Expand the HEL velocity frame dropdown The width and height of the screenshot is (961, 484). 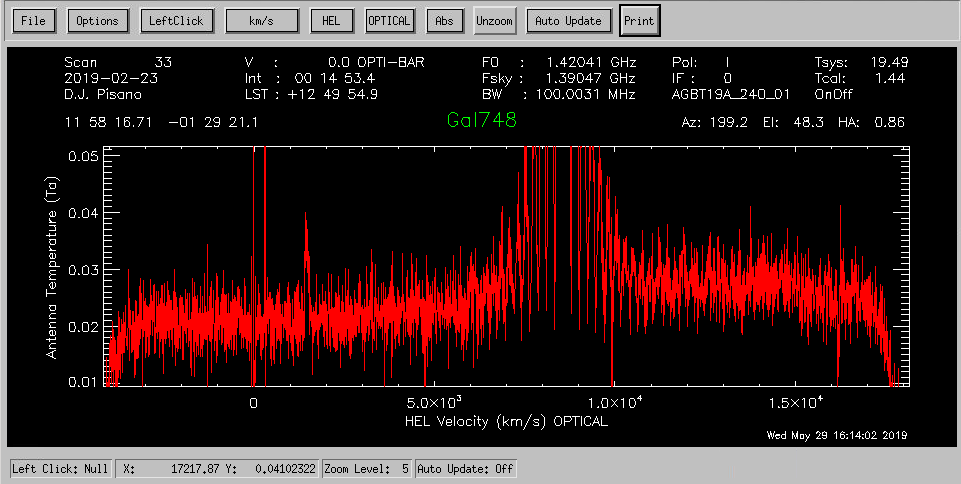332,21
